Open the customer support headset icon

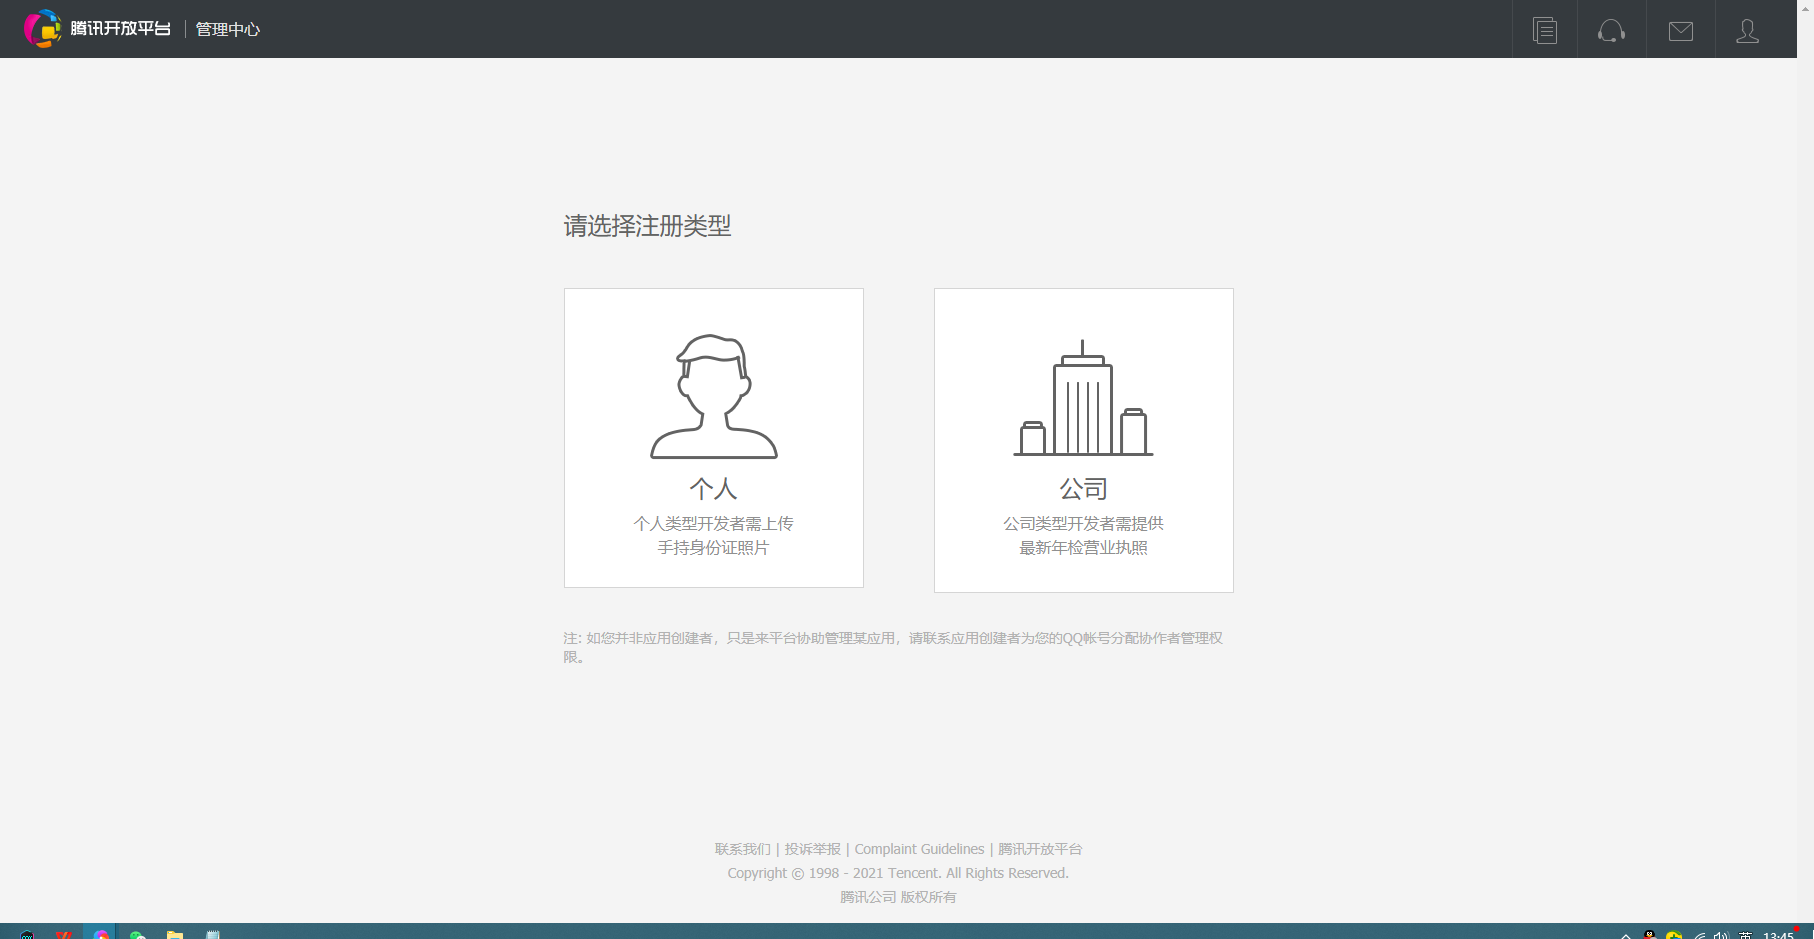[1611, 30]
